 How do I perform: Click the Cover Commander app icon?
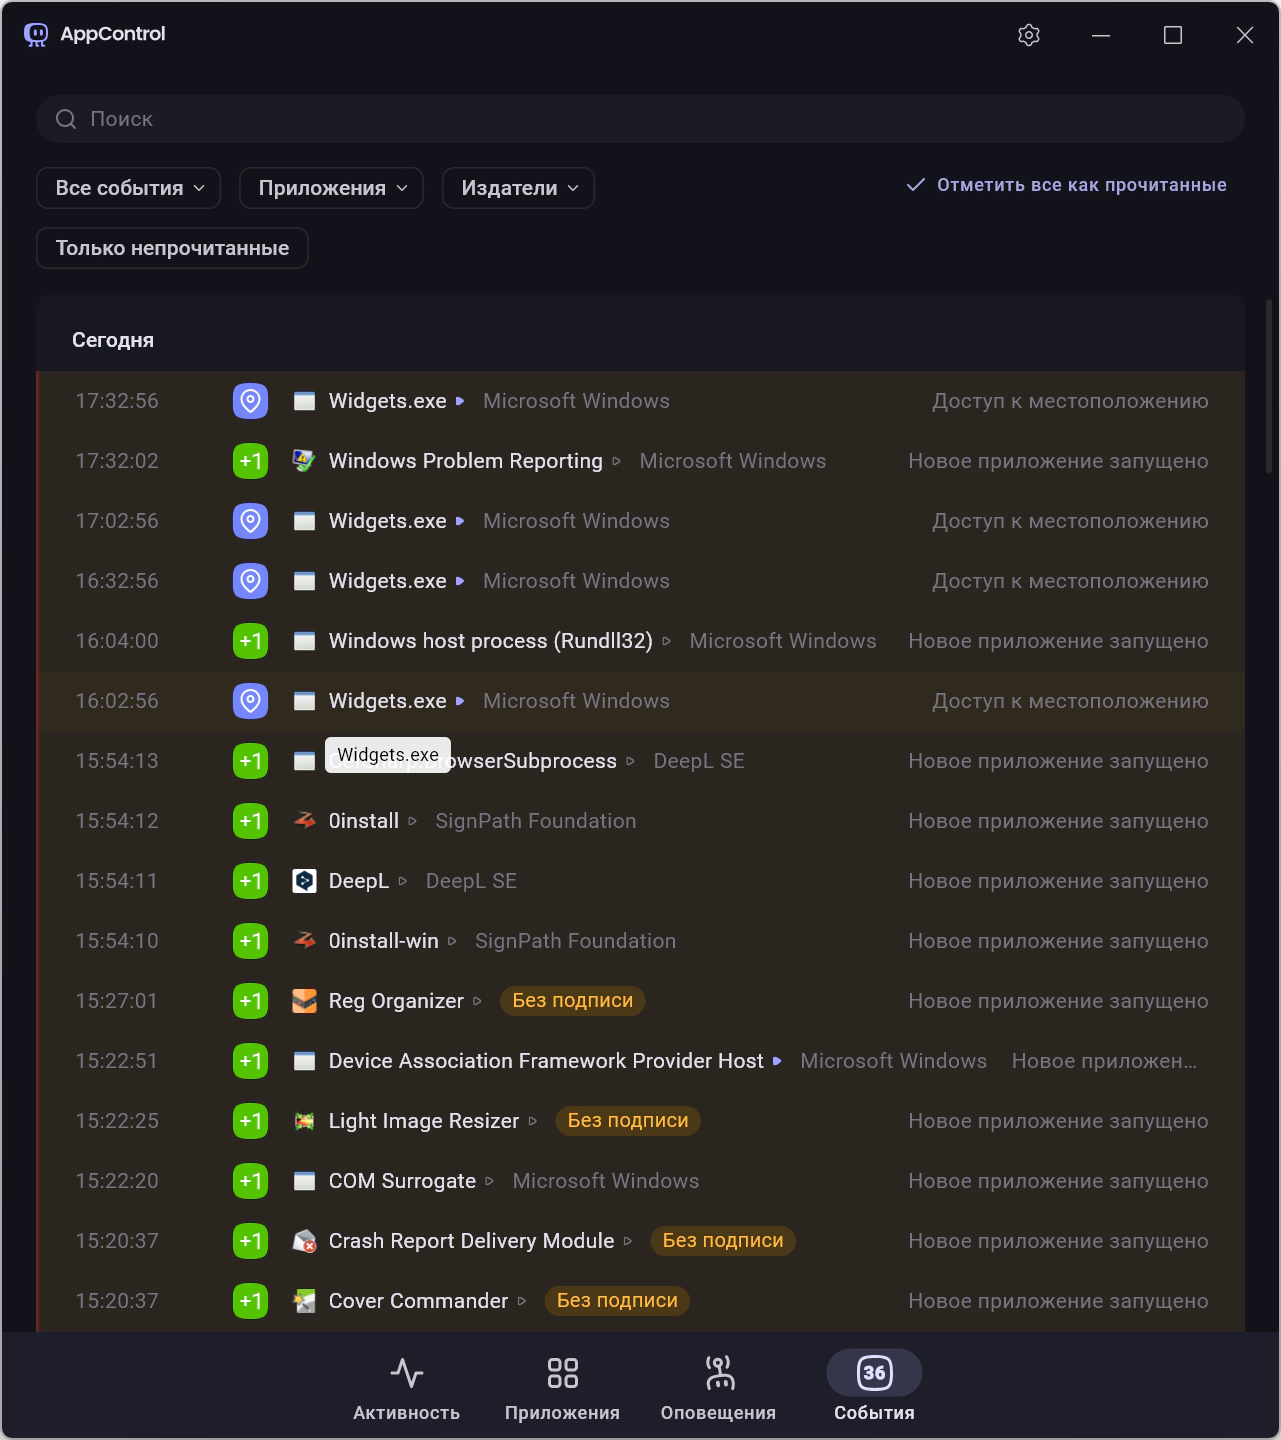(x=304, y=1301)
